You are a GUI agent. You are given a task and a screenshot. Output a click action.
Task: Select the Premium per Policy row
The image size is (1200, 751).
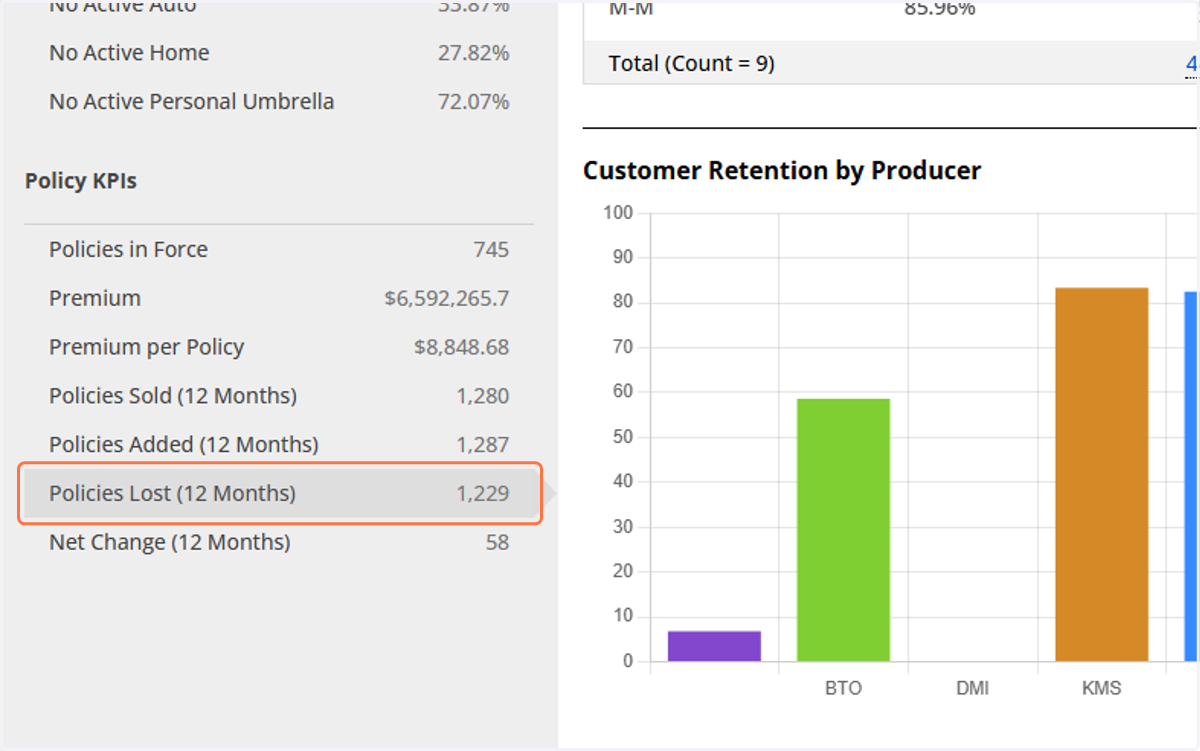[279, 347]
